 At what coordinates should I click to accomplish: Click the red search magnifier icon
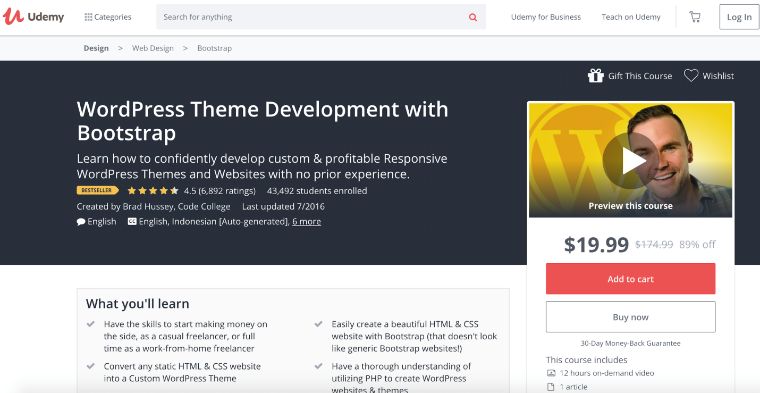point(473,17)
